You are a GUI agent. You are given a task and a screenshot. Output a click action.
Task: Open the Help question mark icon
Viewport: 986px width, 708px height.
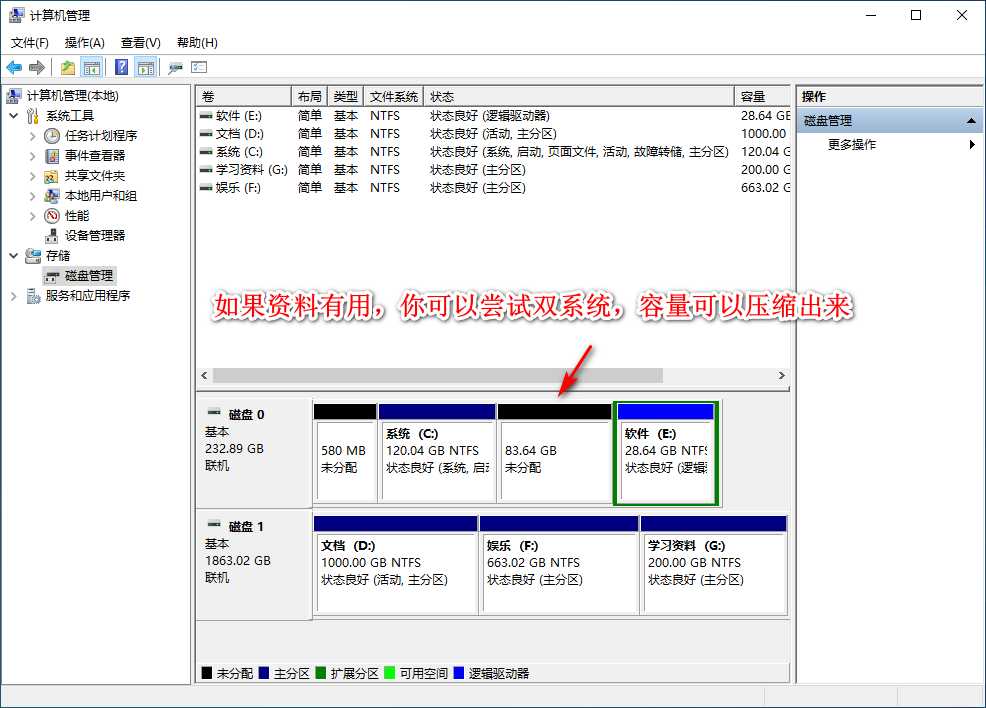tap(121, 67)
